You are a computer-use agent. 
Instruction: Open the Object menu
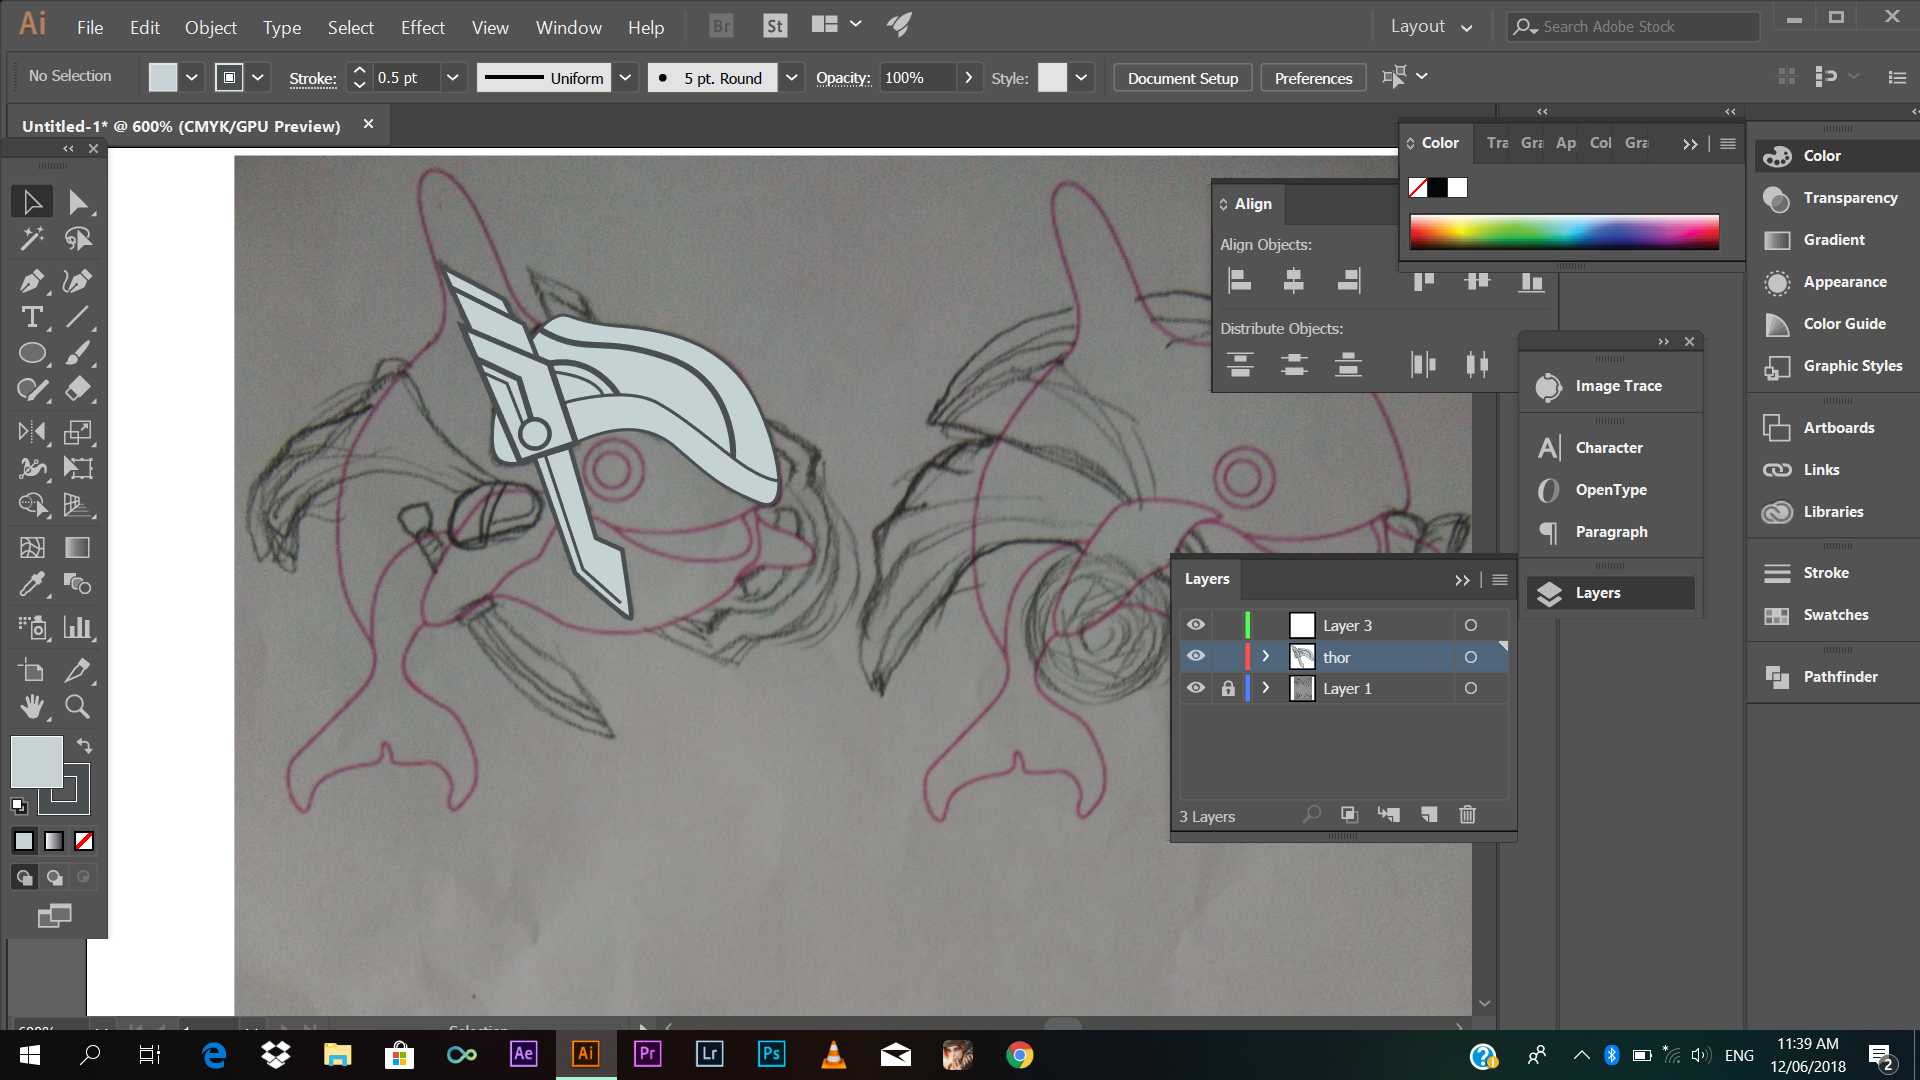[210, 27]
